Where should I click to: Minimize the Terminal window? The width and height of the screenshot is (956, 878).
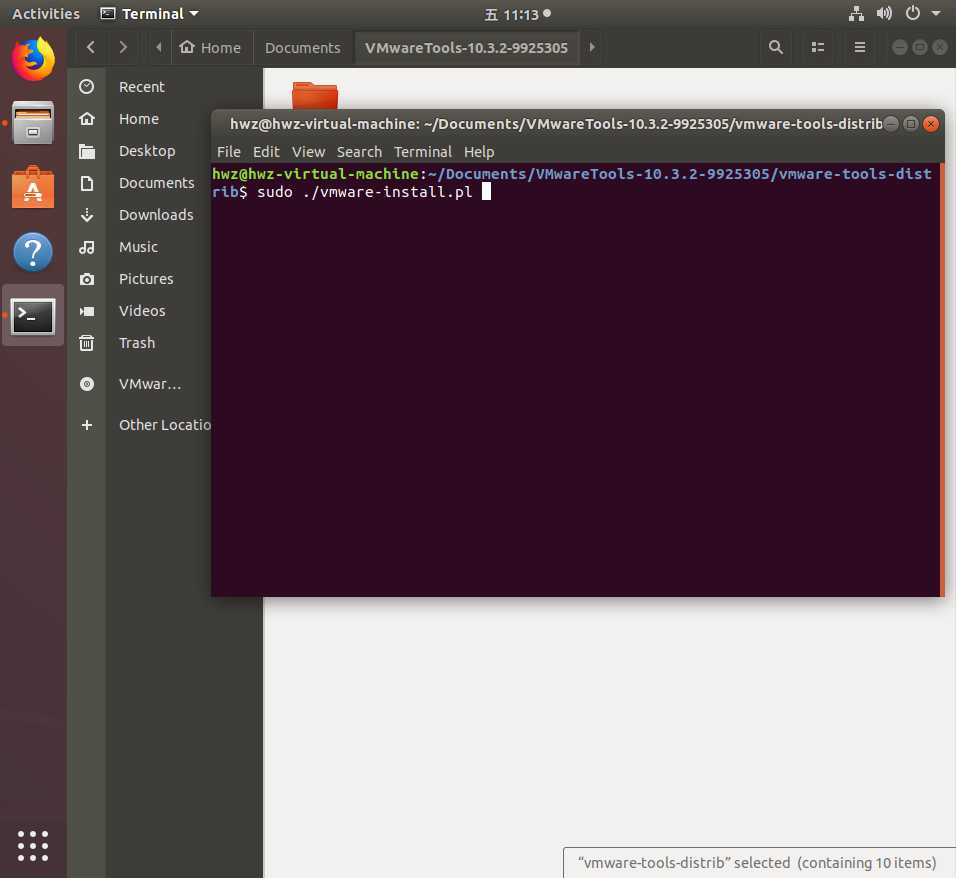(891, 124)
